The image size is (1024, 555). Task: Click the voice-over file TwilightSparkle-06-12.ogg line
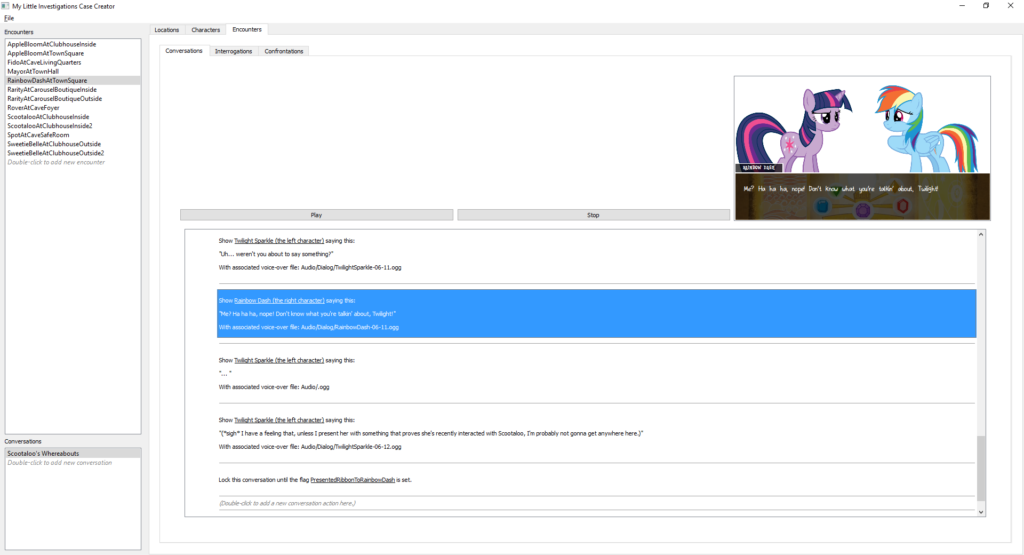click(310, 447)
